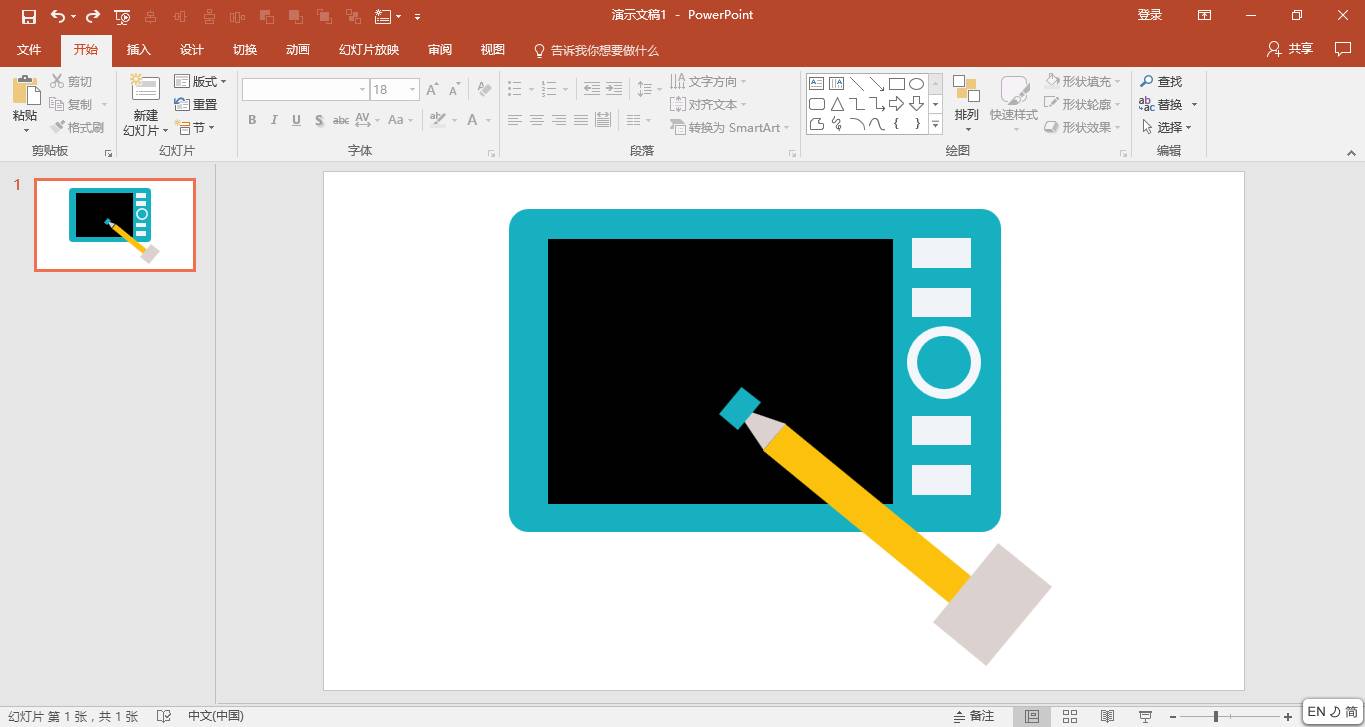Expand the Section (节) dropdown

[x=194, y=127]
